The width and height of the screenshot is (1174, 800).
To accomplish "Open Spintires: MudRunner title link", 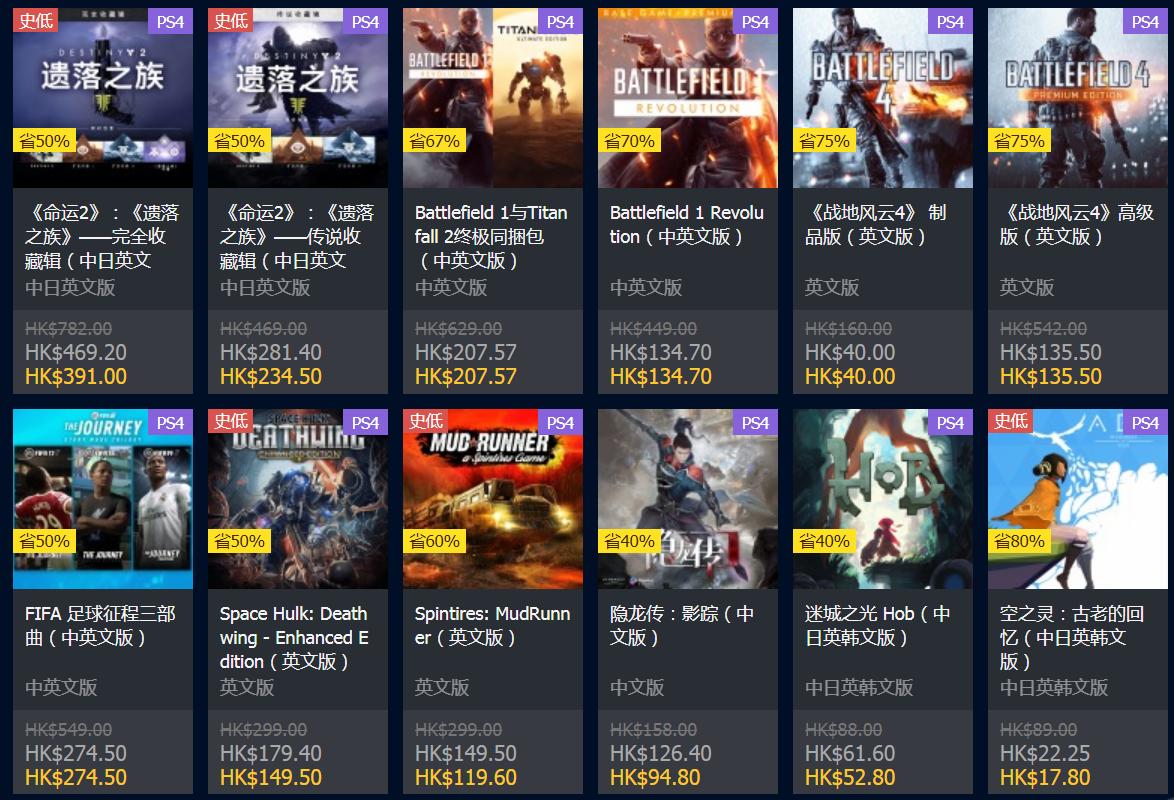I will point(492,625).
